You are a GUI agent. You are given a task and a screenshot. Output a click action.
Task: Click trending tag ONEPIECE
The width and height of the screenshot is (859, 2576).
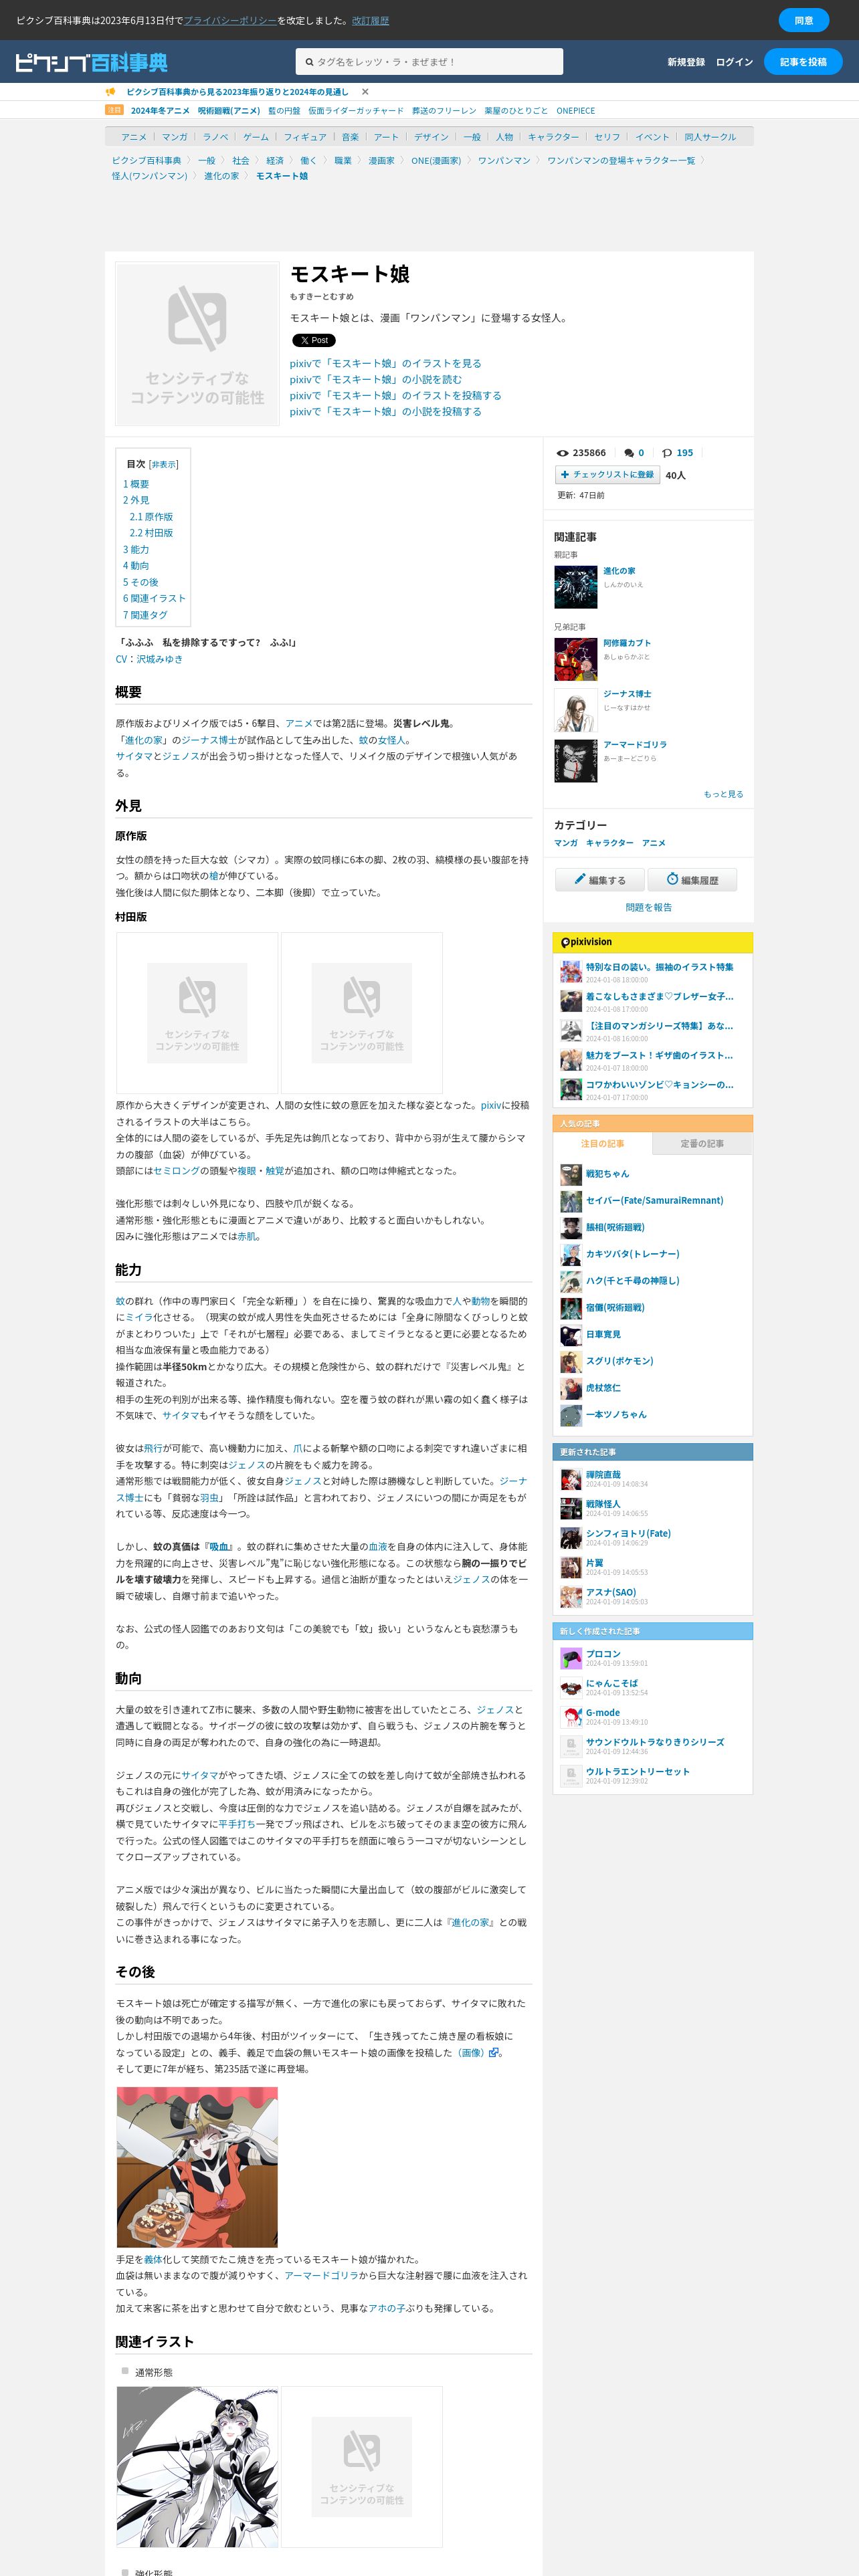[575, 111]
